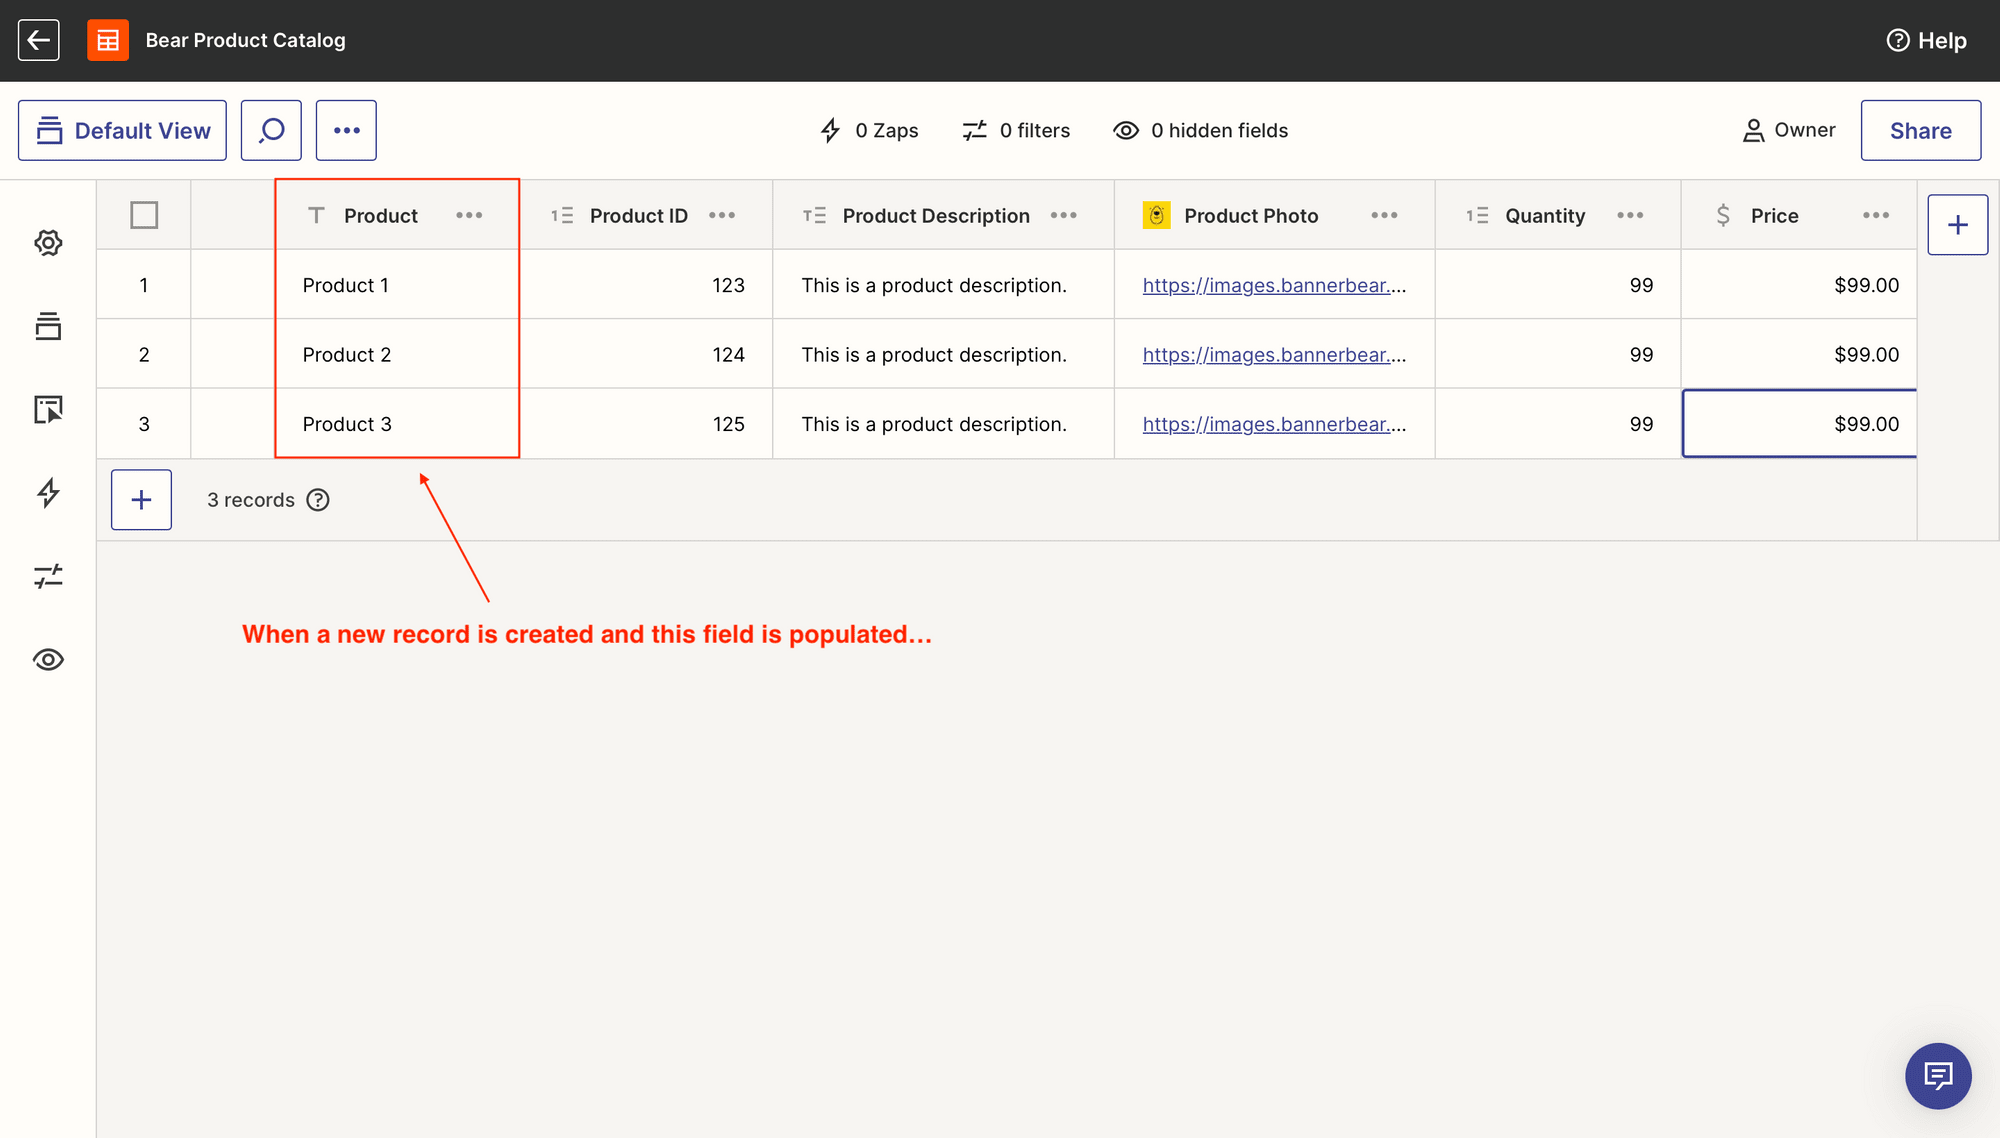The height and width of the screenshot is (1138, 2000).
Task: Toggle the select-all records checkbox
Action: click(x=143, y=214)
